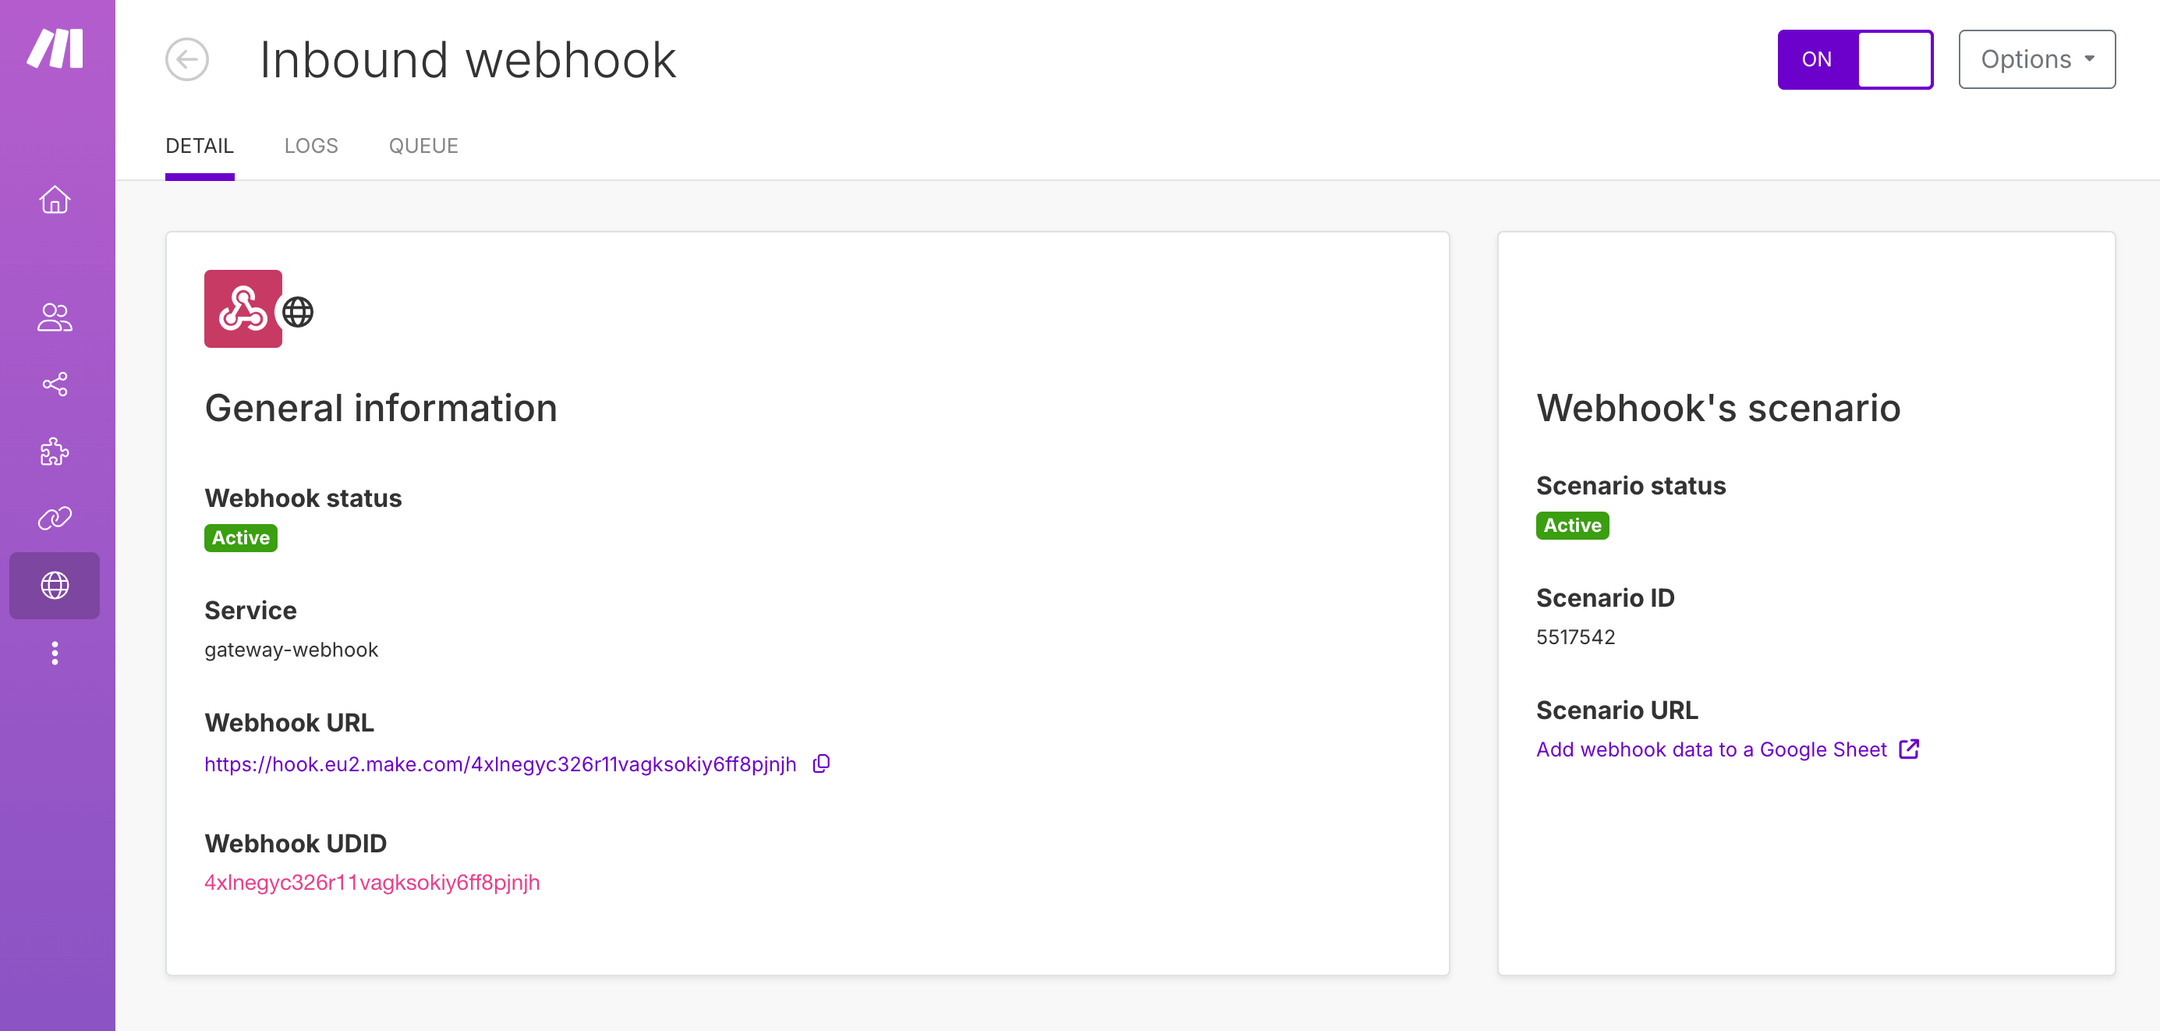Open the Scenarios share icon in sidebar
This screenshot has height=1031, width=2160.
[x=55, y=385]
